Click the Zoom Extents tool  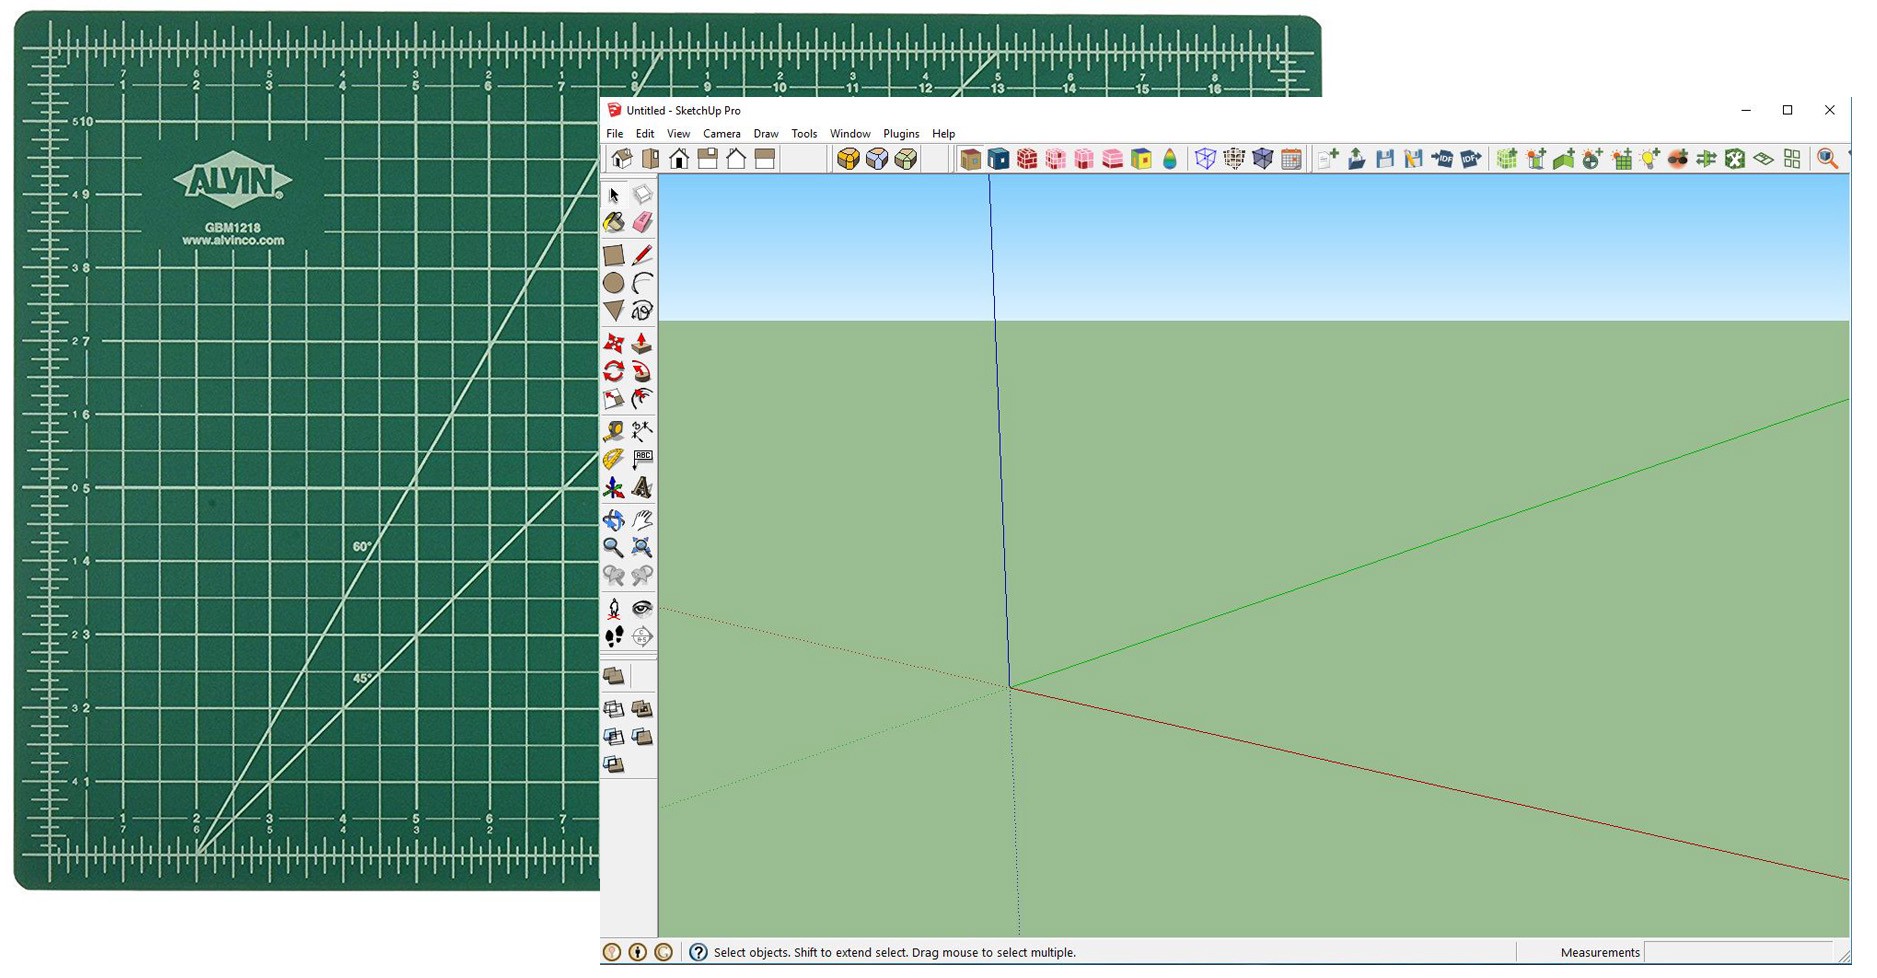click(x=642, y=548)
